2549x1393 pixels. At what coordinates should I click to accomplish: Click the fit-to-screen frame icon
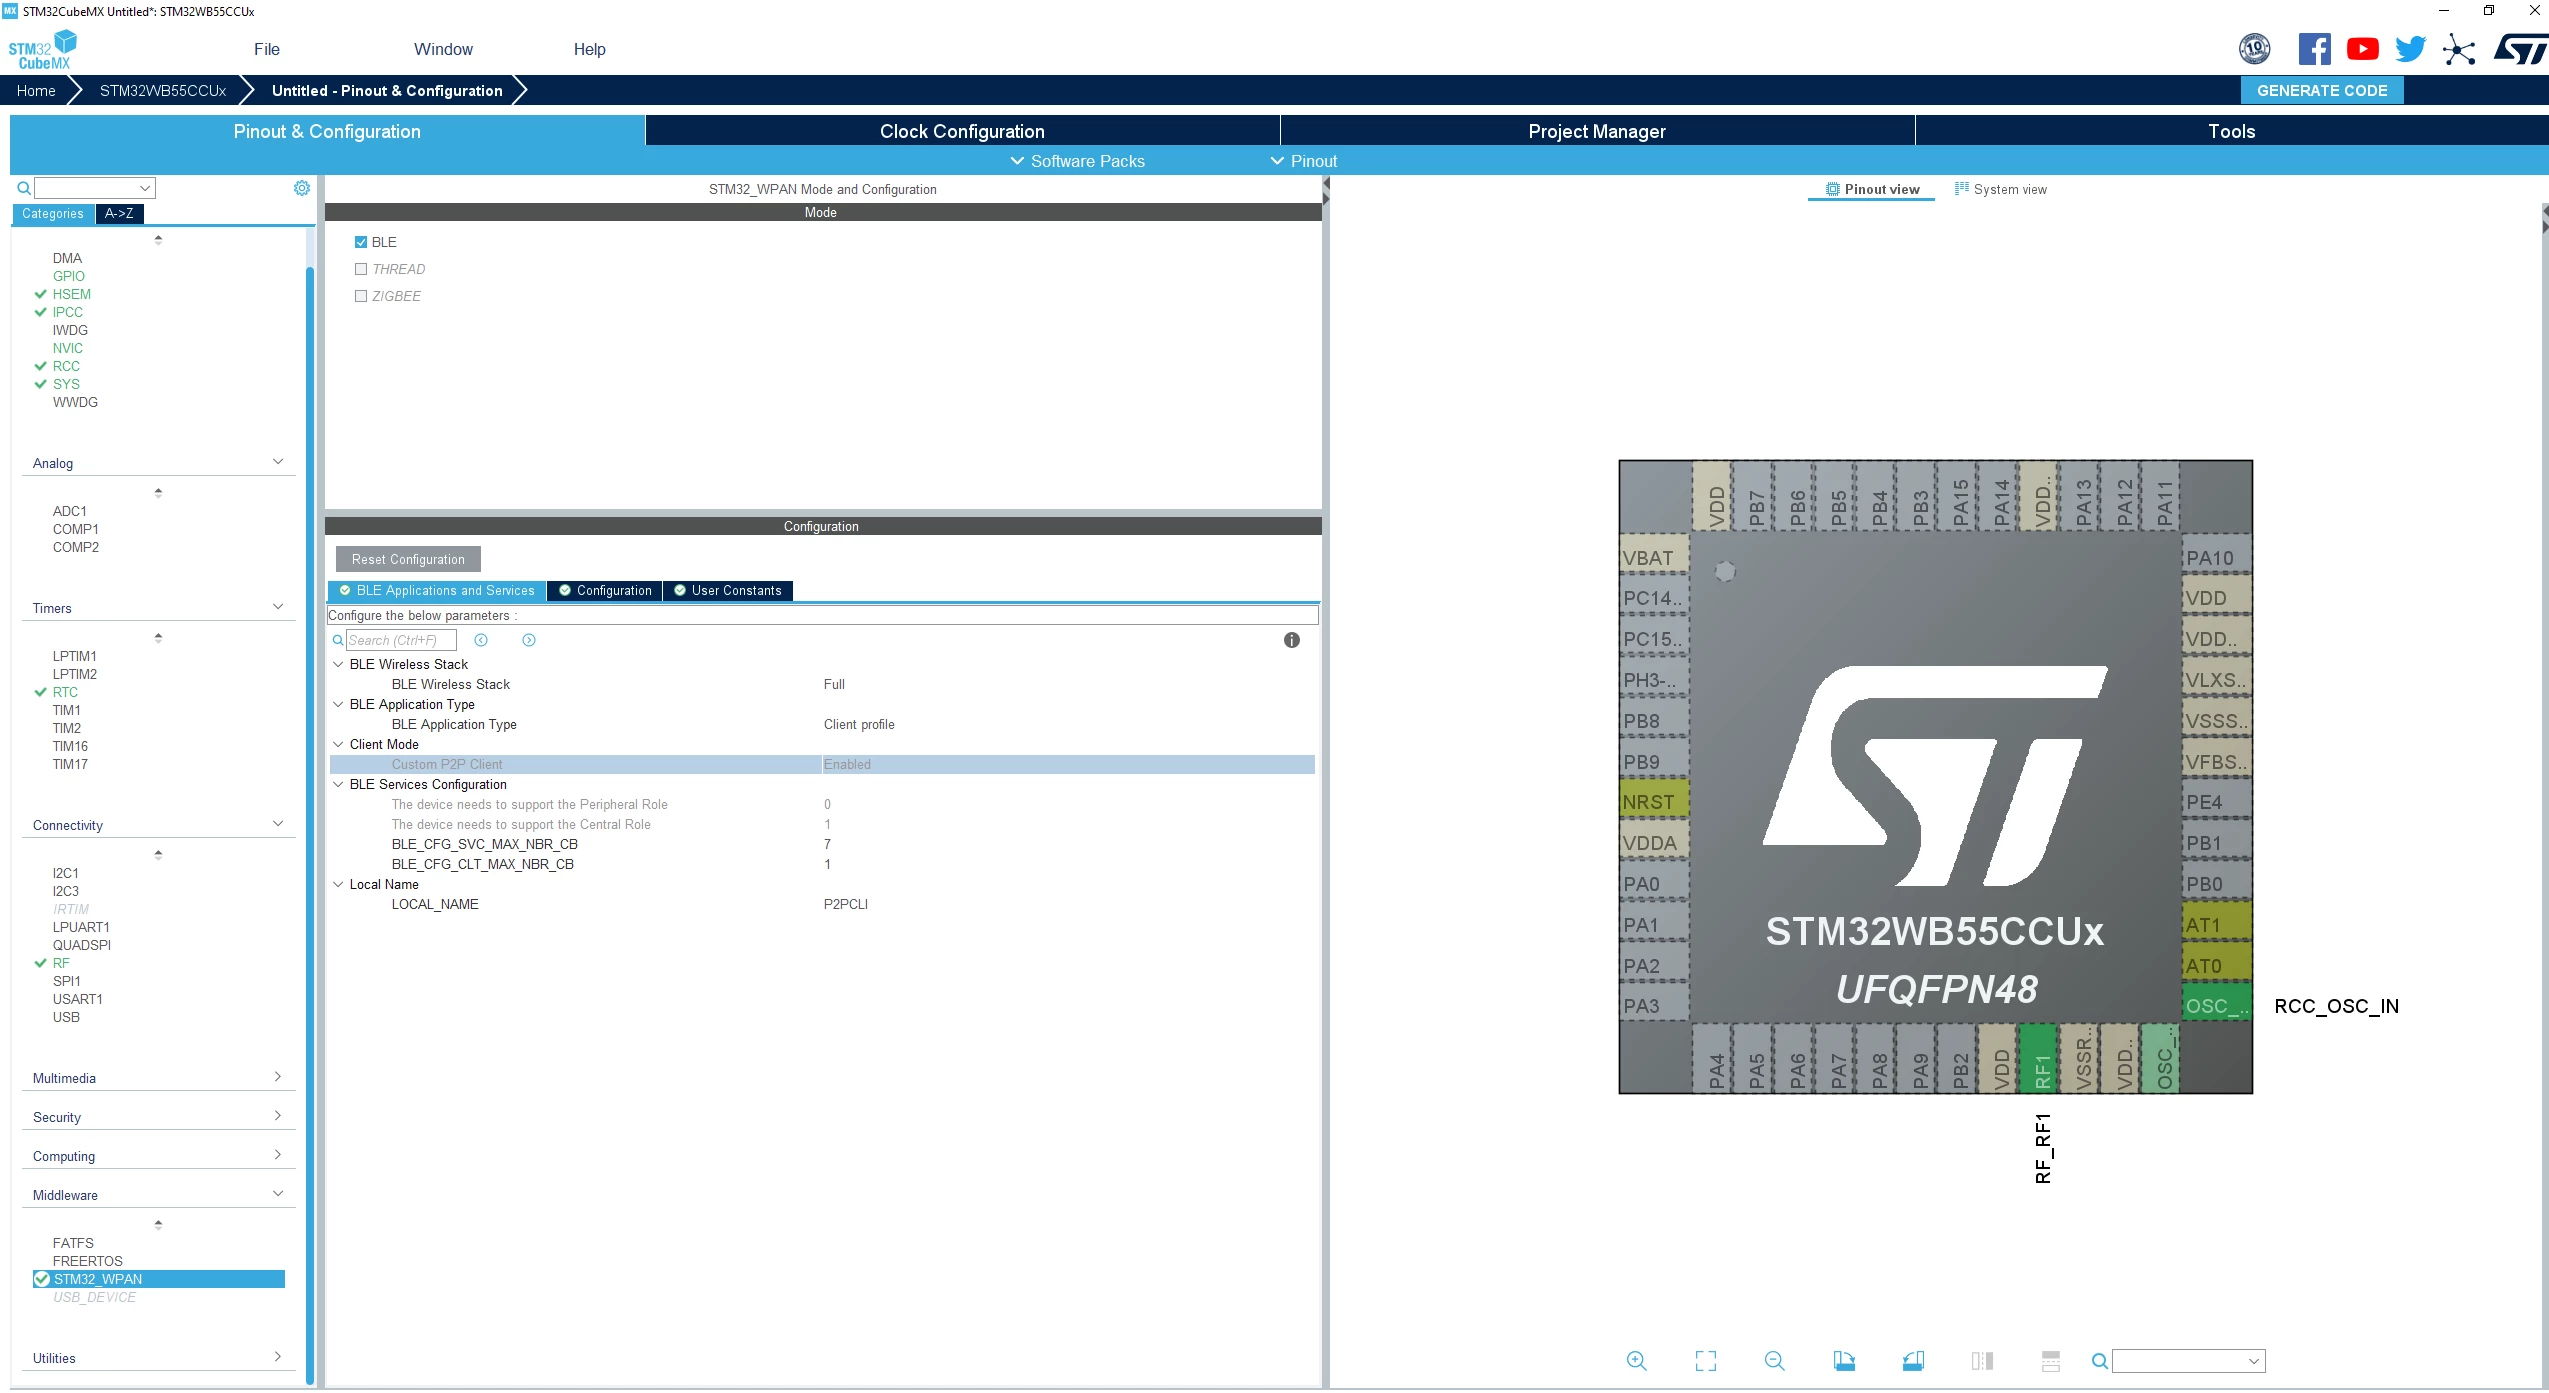point(1705,1360)
